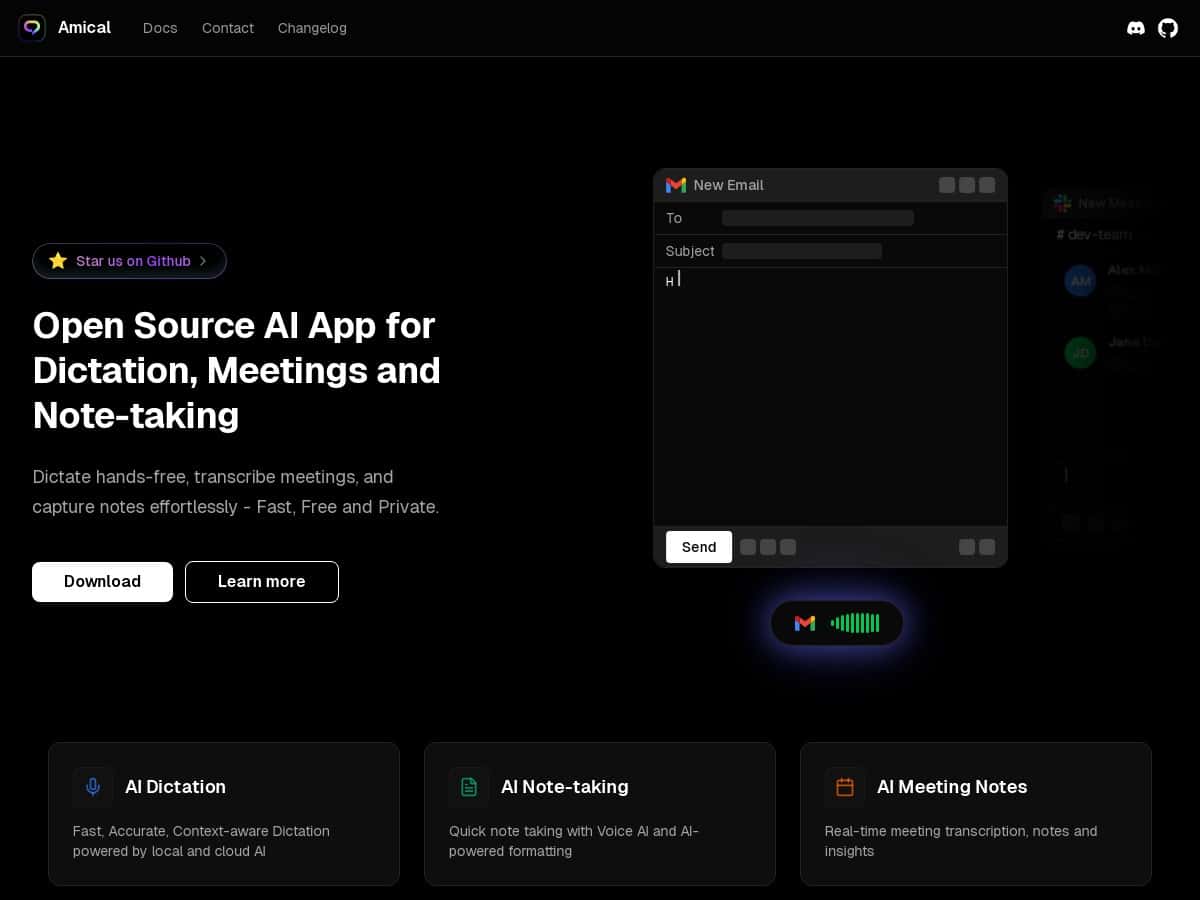Select Contact in the top navigation
This screenshot has width=1200, height=900.
[x=228, y=28]
